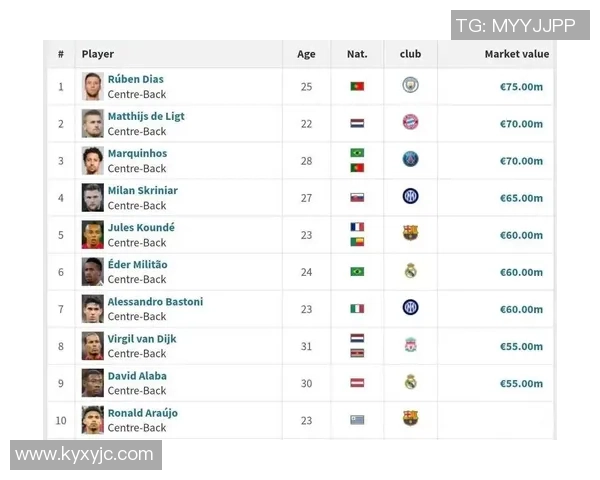Click the Liverpool club crest
This screenshot has width=600, height=480.
pyautogui.click(x=410, y=345)
